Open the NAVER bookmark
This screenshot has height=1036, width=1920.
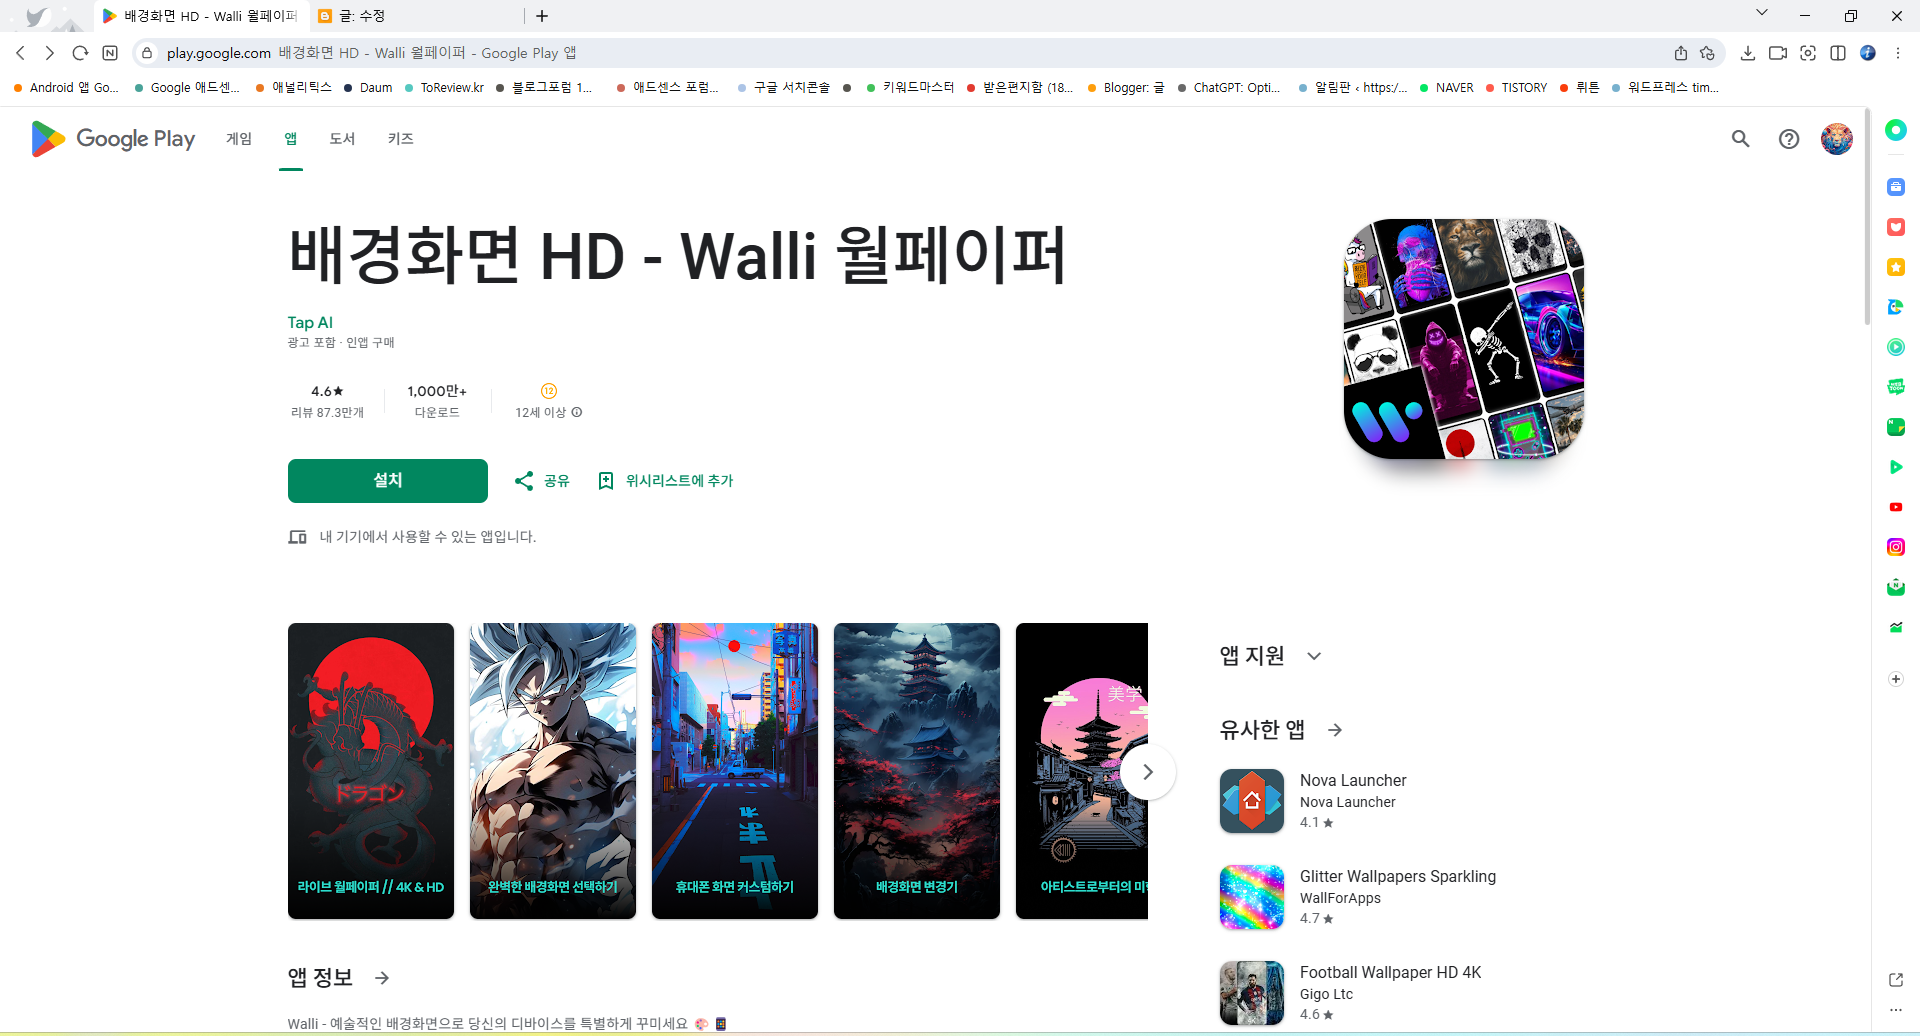coord(1446,88)
